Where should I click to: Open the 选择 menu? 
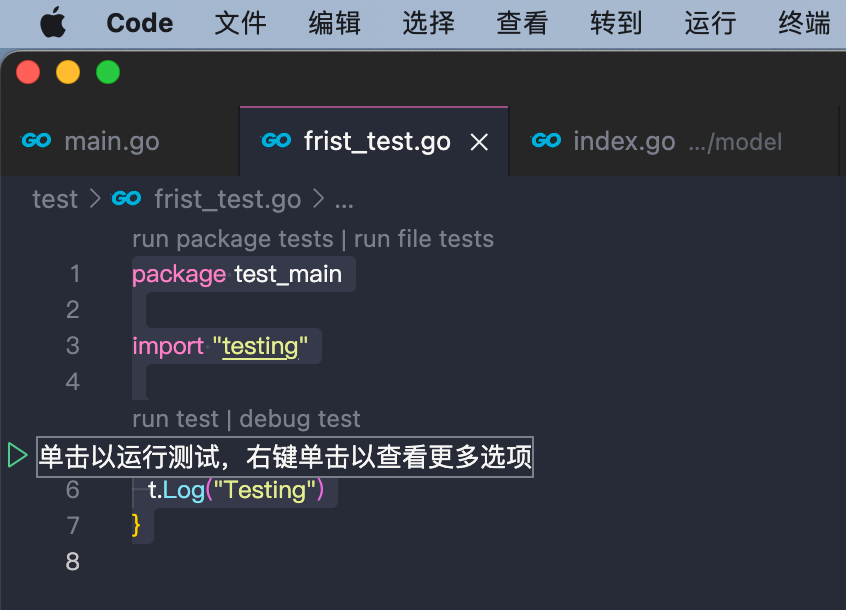[x=428, y=23]
